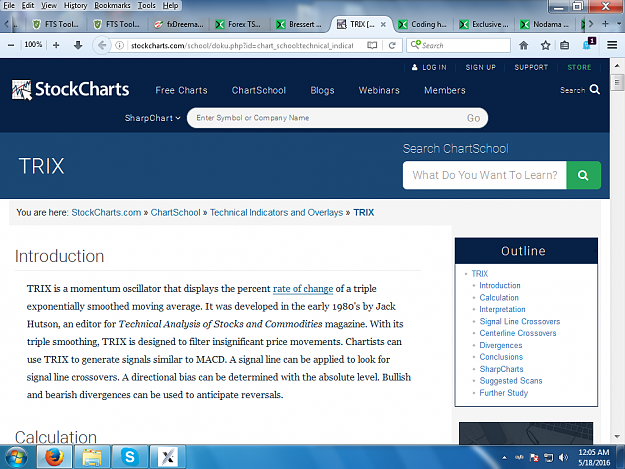
Task: Open Firefox from the taskbar
Action: coord(54,457)
